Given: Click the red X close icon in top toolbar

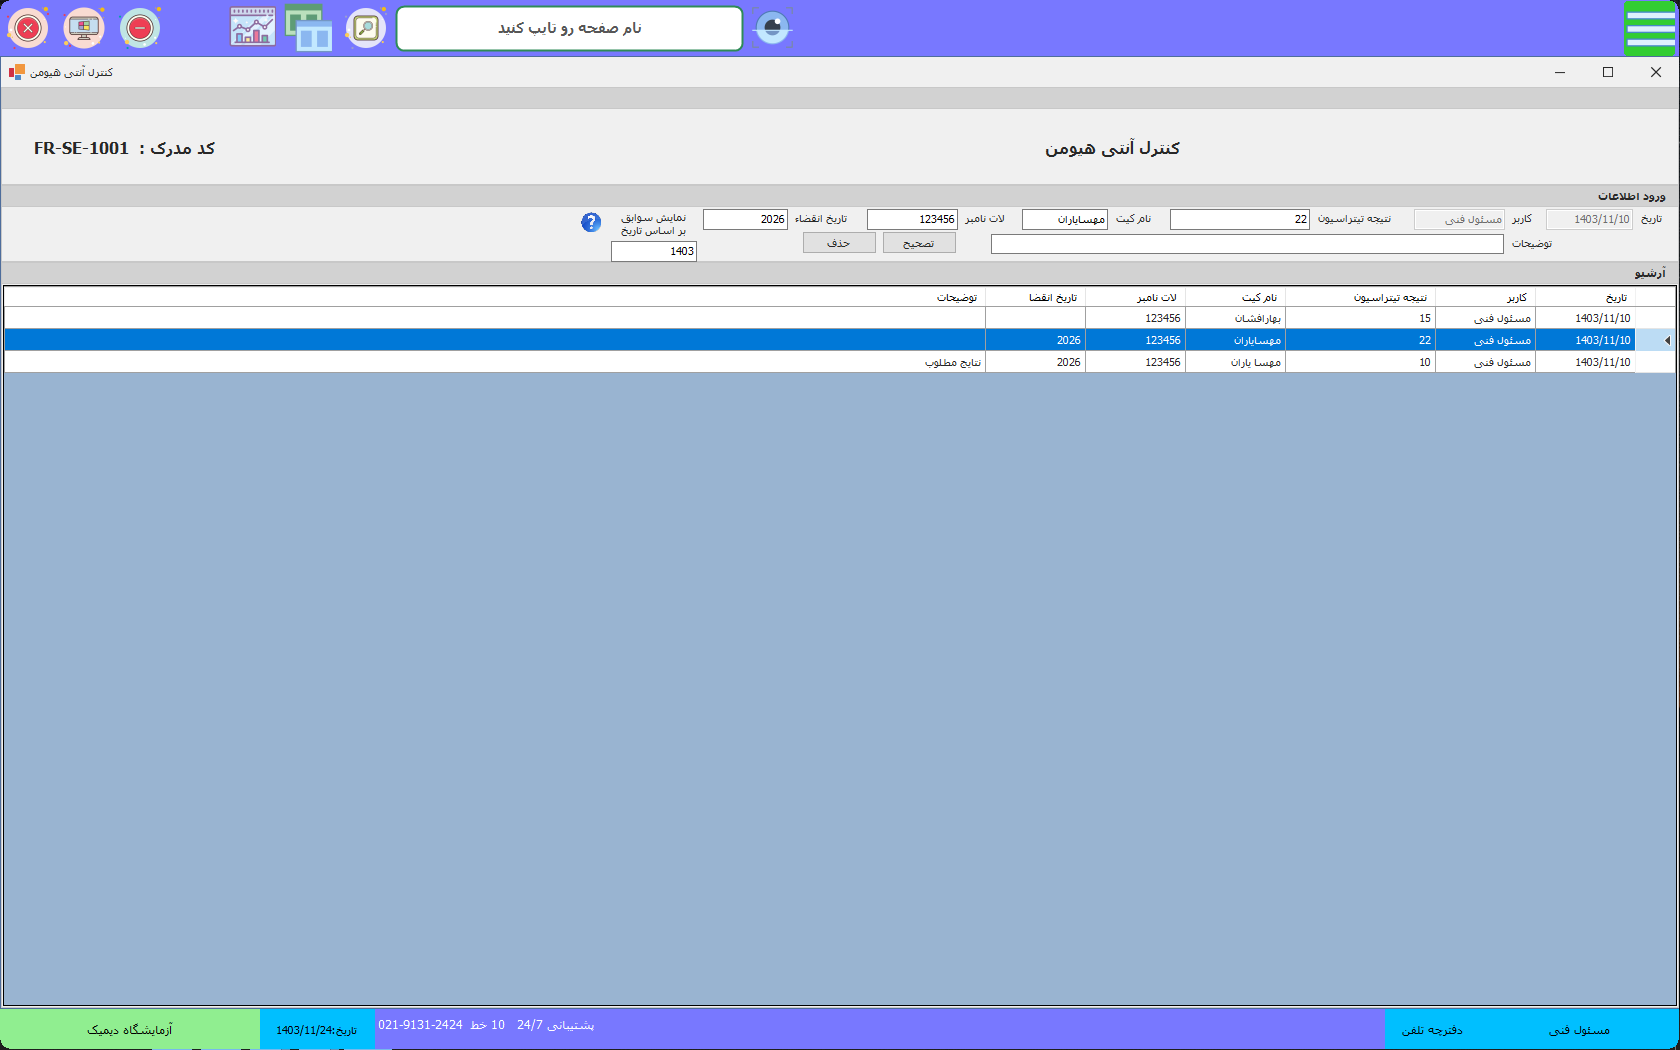Looking at the screenshot, I should [28, 28].
